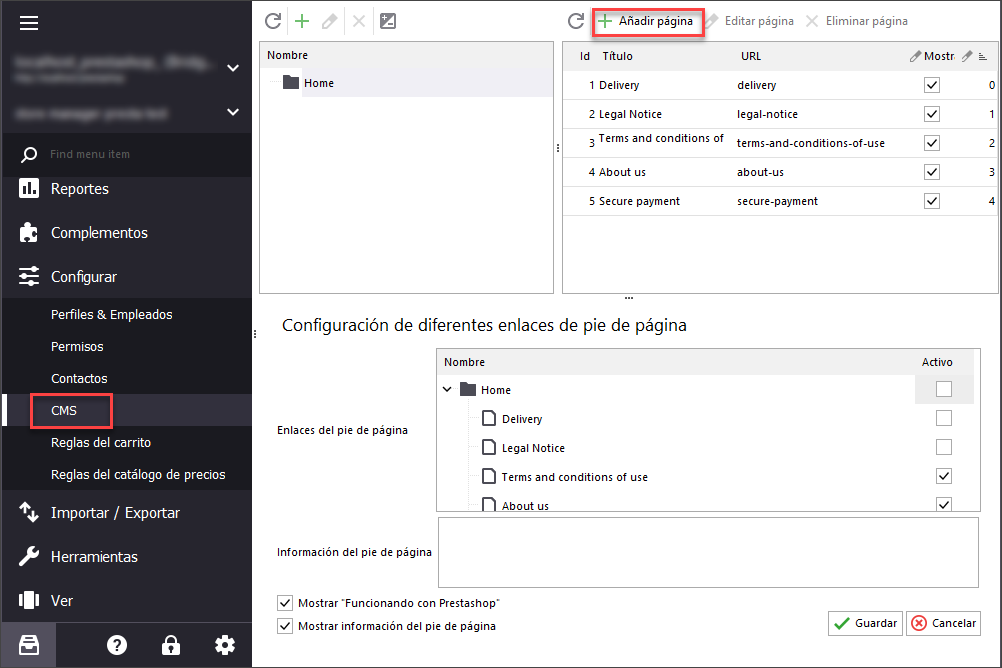Toggle Mostrar checkbox for Legal Notice page
The image size is (1002, 668).
click(932, 114)
